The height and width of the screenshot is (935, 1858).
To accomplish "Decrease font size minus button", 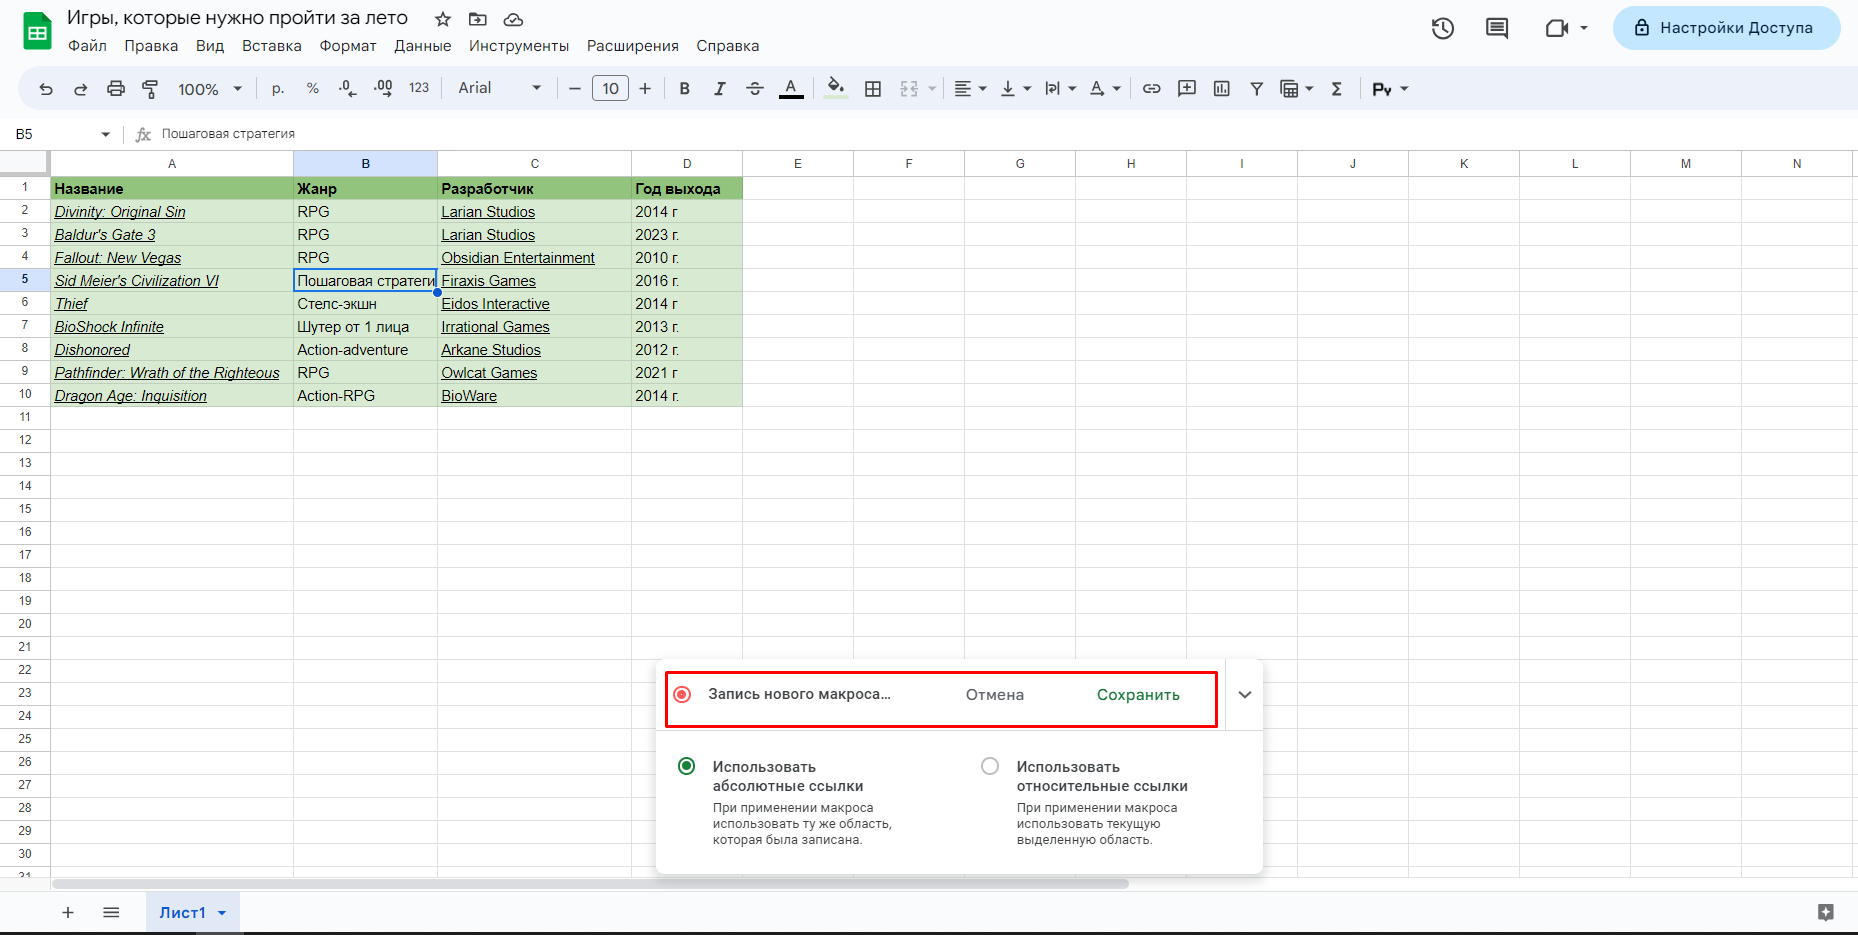I will [575, 89].
